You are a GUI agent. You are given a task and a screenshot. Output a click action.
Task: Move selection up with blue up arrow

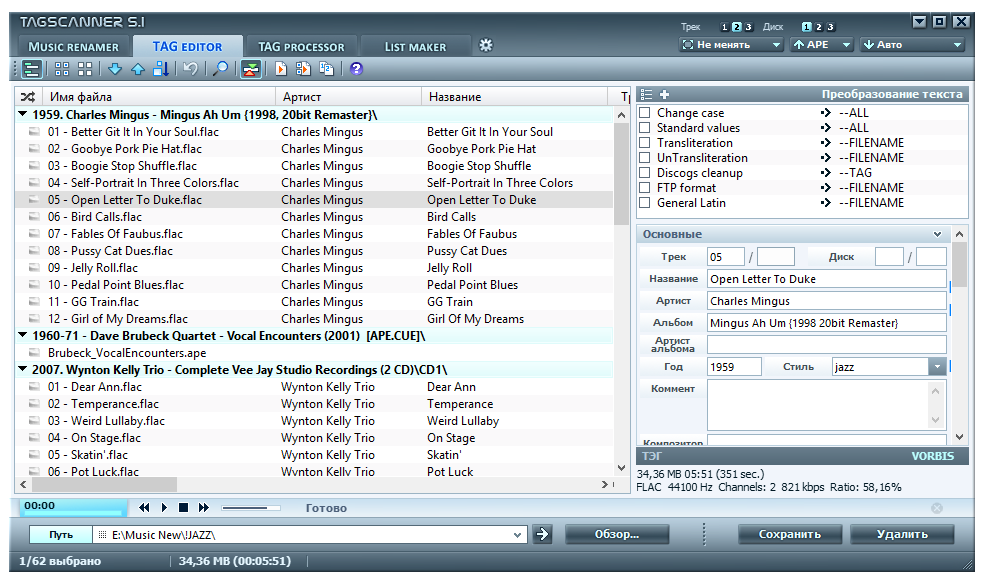pyautogui.click(x=138, y=69)
